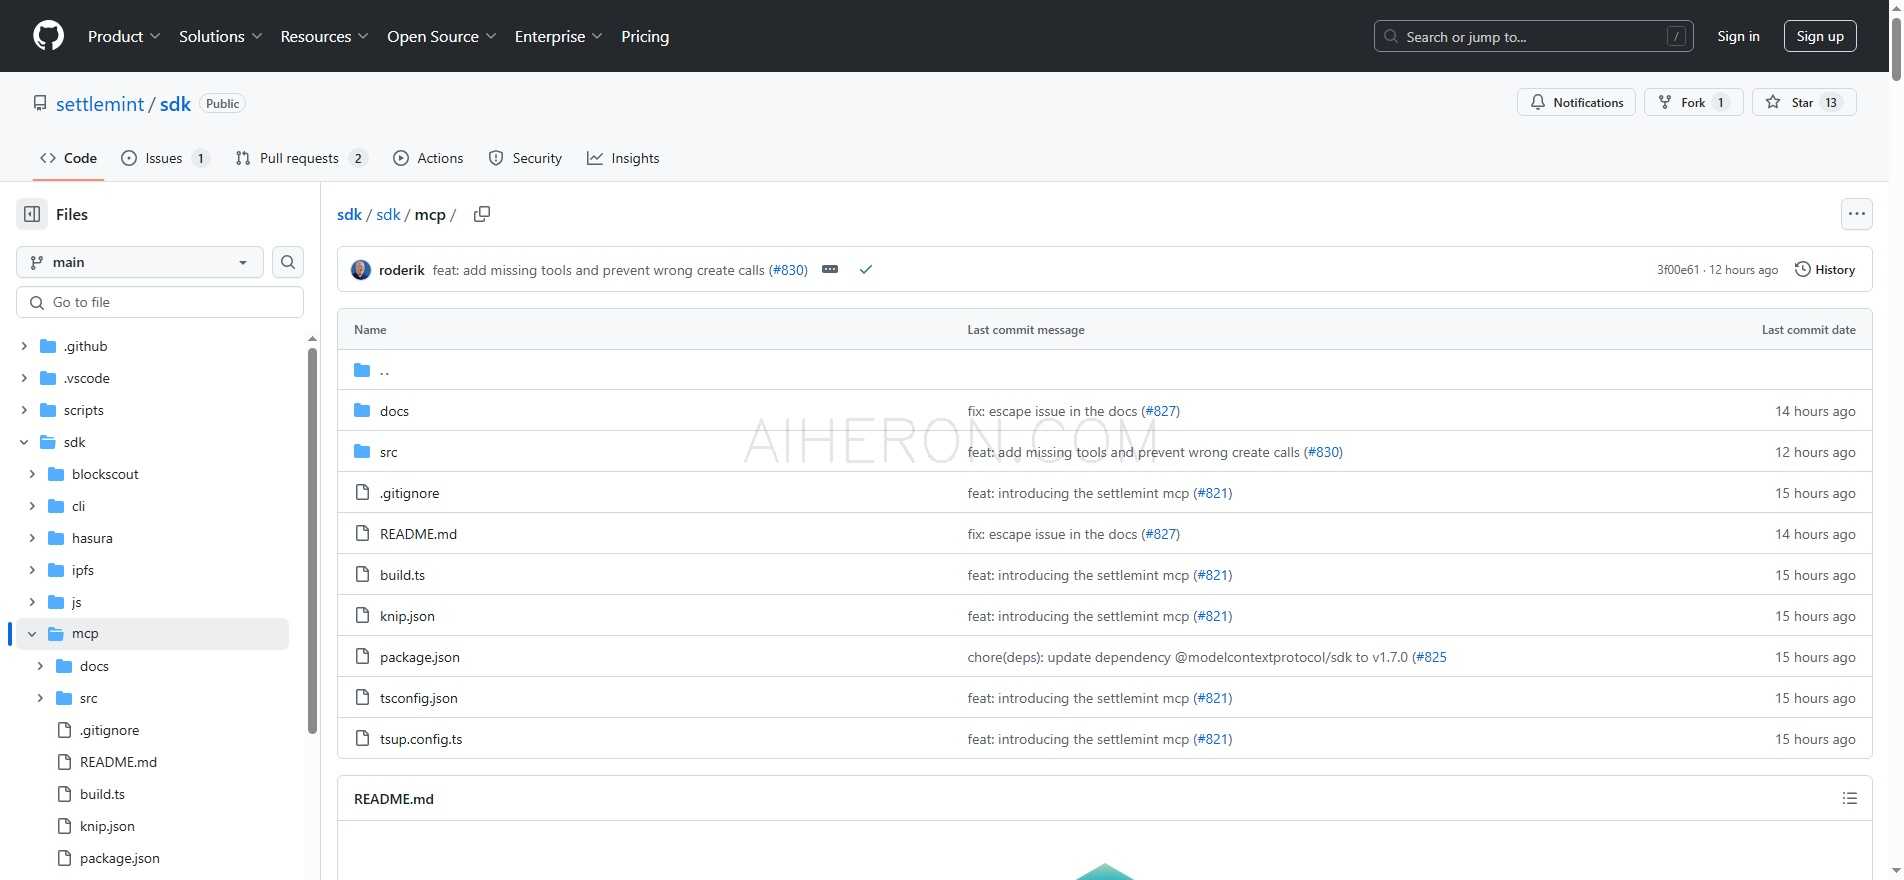Switch to the Insights tab

click(x=623, y=158)
